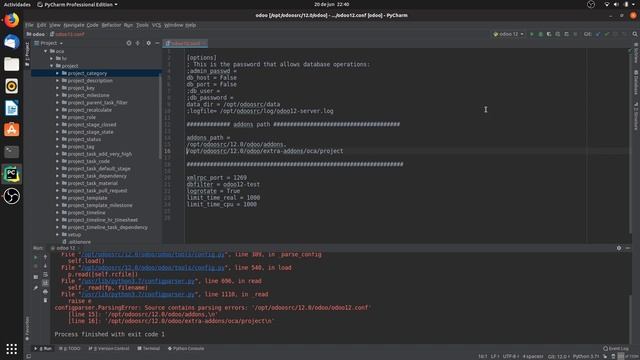Click the pin tab icon in Run panel
Viewport: 640px width, 360px height.
point(36,288)
